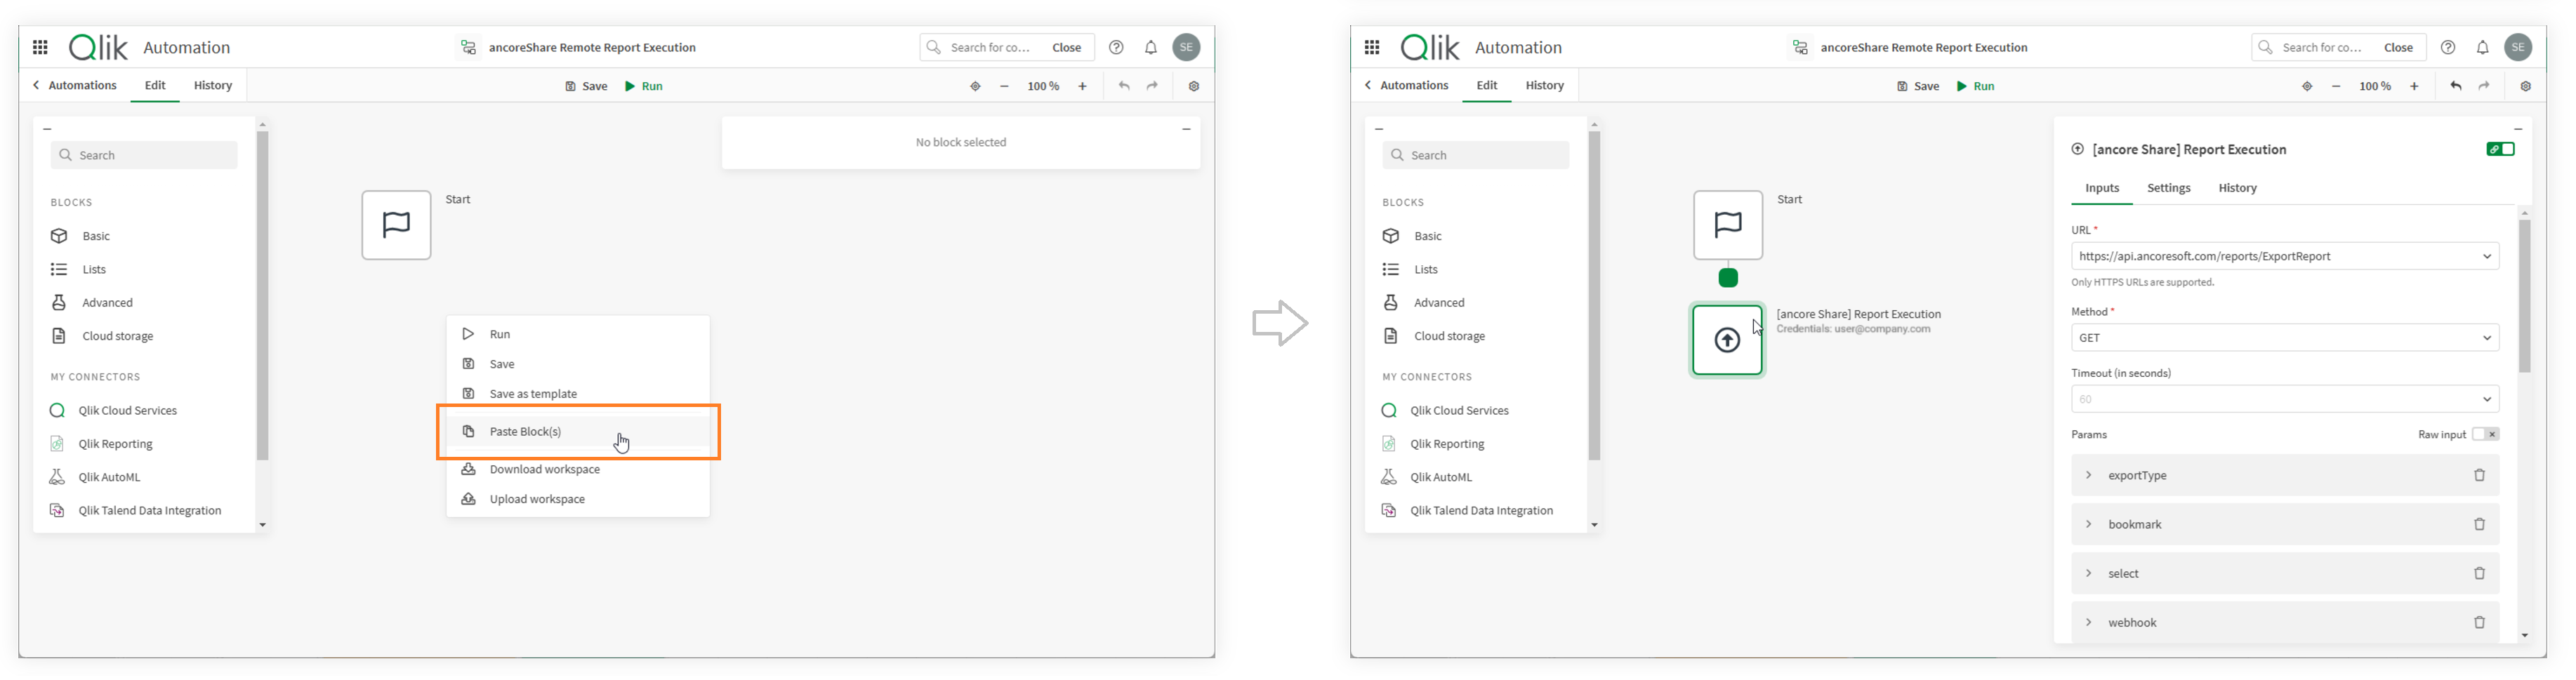The image size is (2576, 680).
Task: Expand the webhook parameter row
Action: 2285,622
